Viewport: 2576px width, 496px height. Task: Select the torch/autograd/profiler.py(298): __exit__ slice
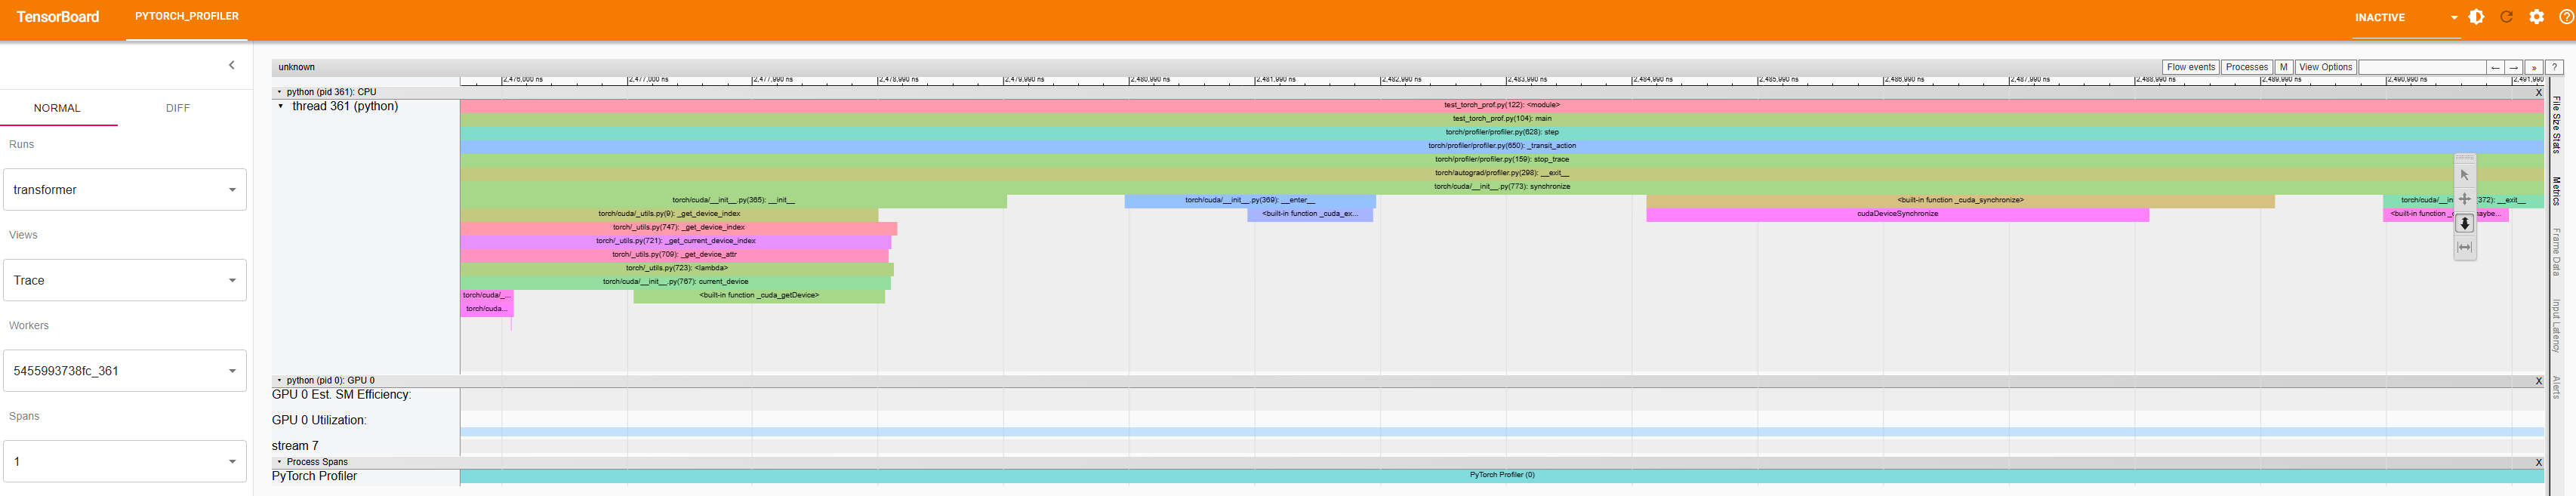point(1501,173)
